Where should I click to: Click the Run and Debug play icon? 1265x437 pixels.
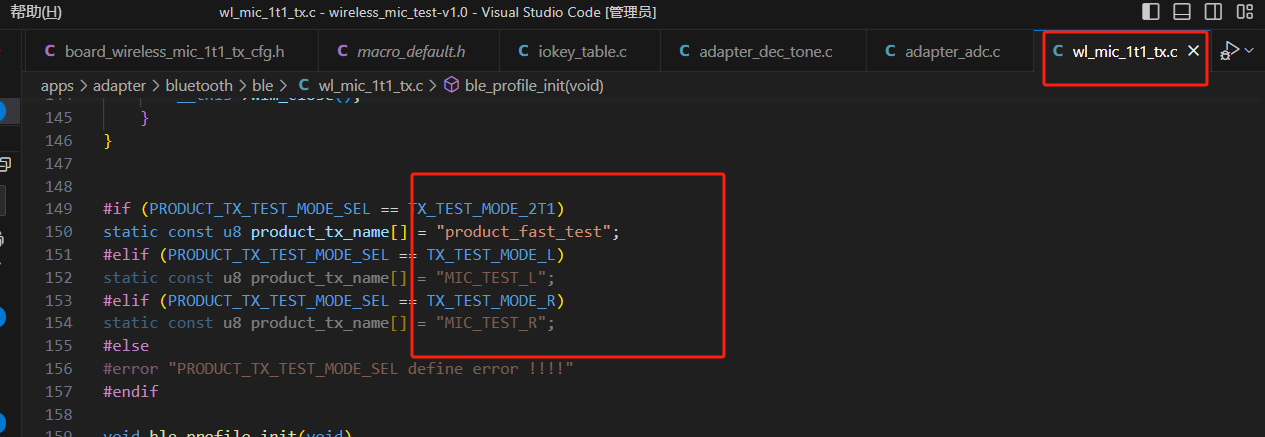(x=1228, y=52)
